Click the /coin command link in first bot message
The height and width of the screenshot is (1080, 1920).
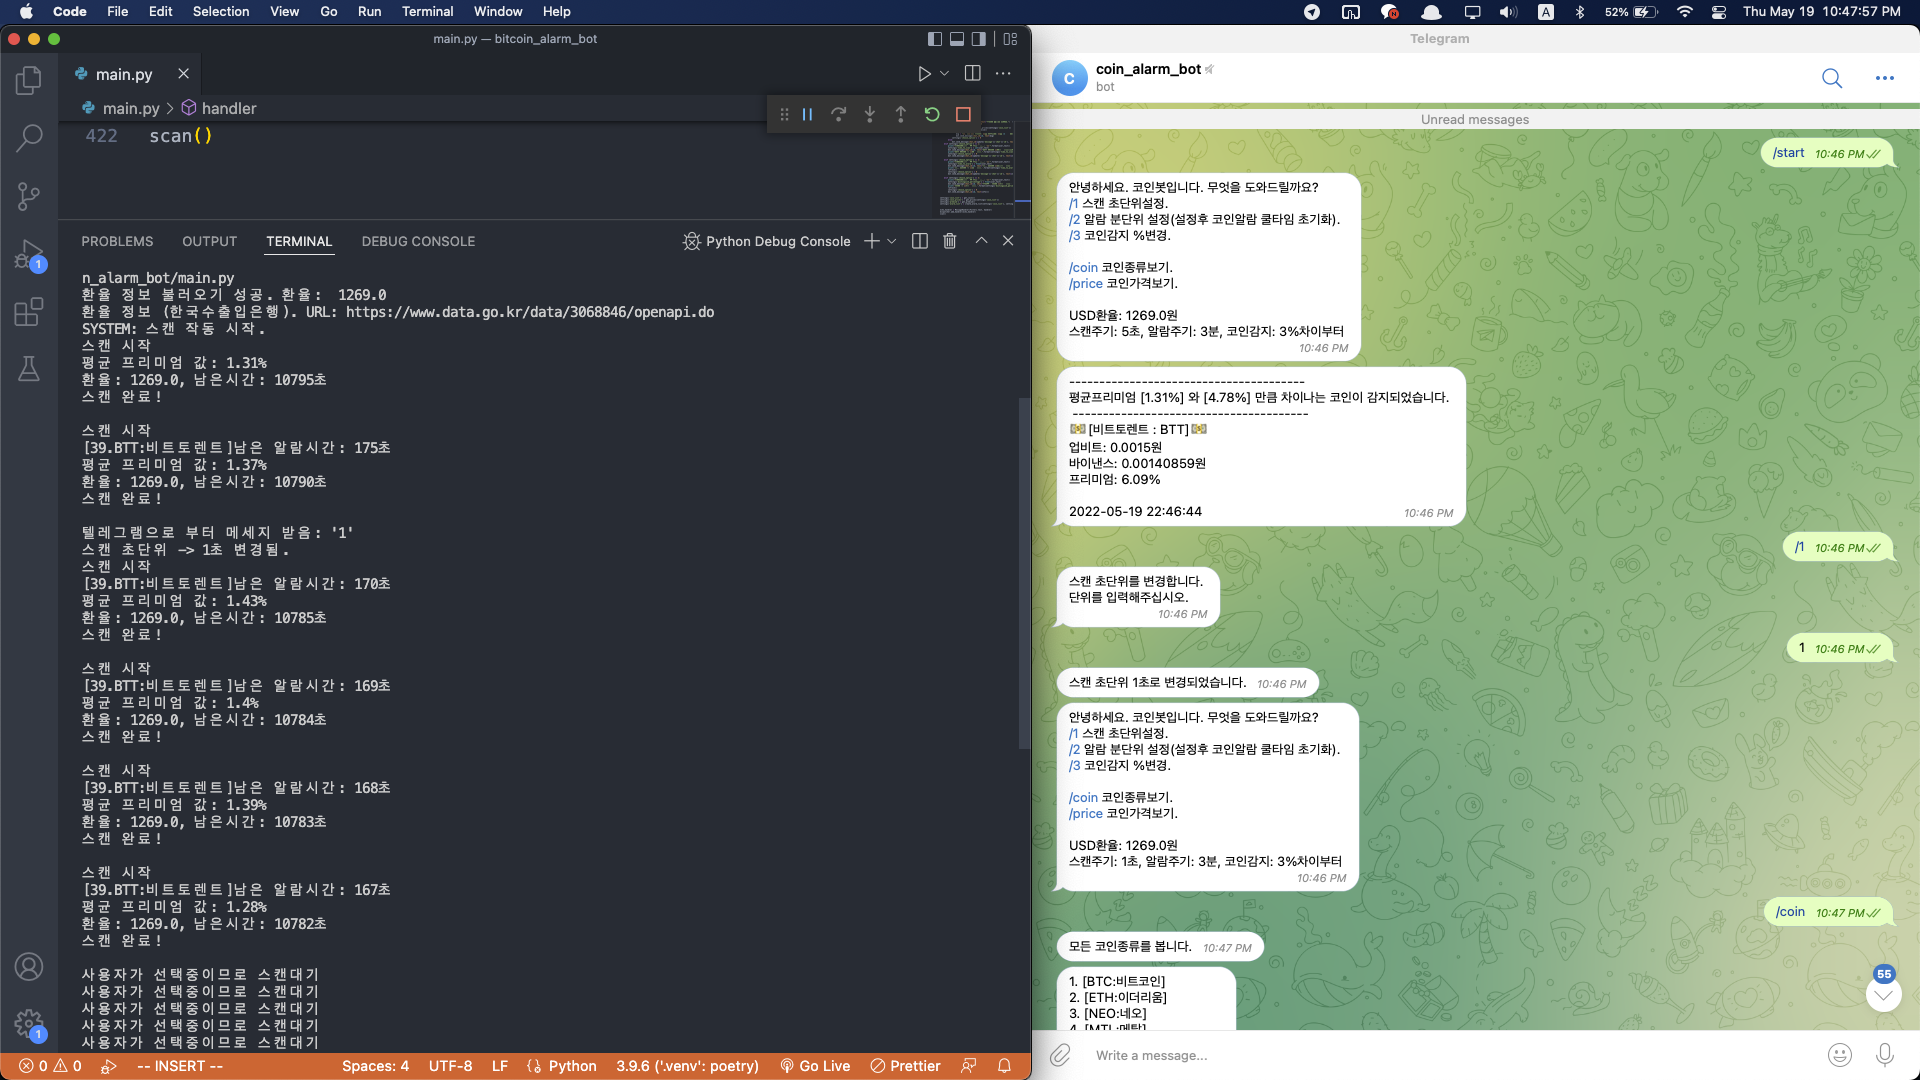click(x=1083, y=267)
